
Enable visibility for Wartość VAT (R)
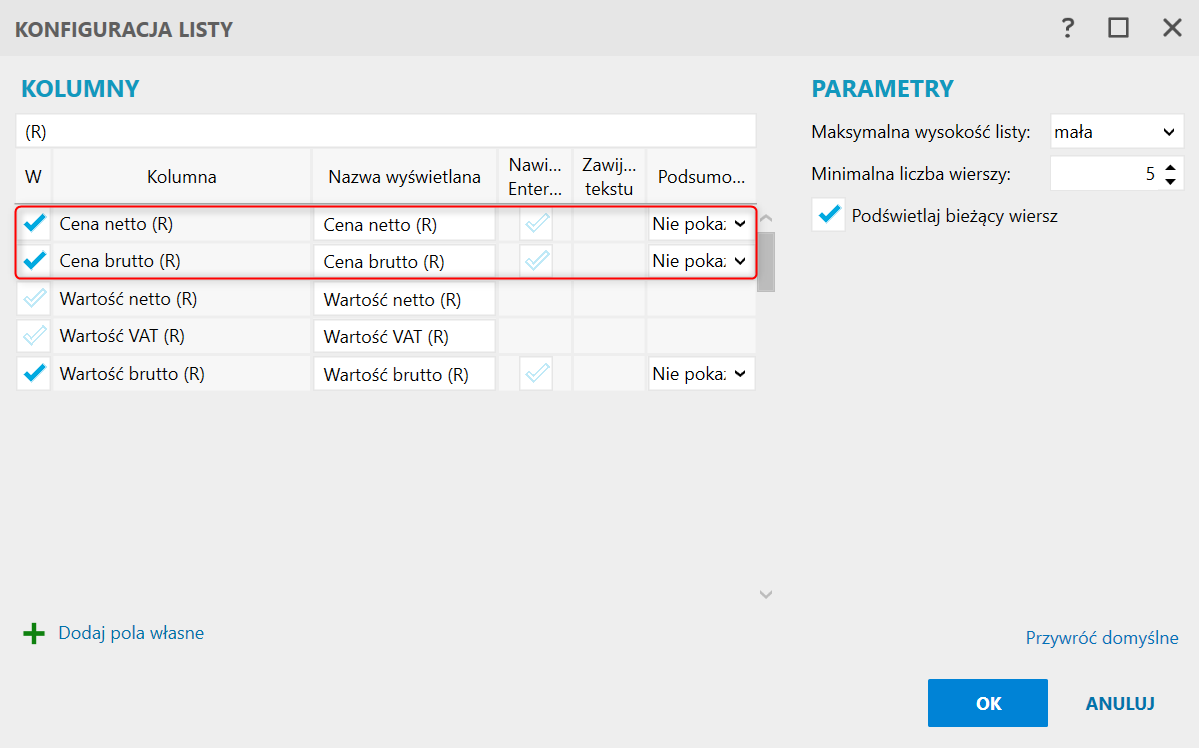click(x=35, y=336)
